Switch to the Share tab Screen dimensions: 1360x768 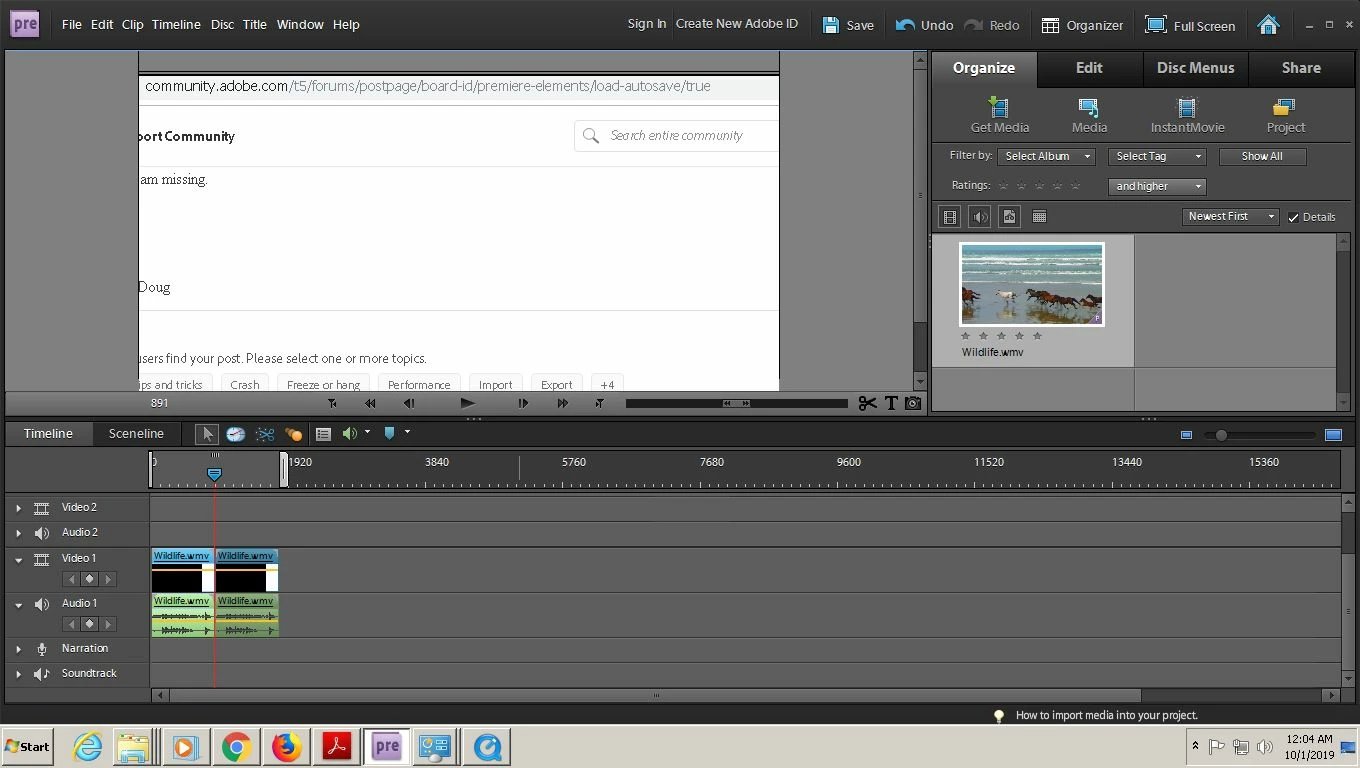pyautogui.click(x=1301, y=68)
